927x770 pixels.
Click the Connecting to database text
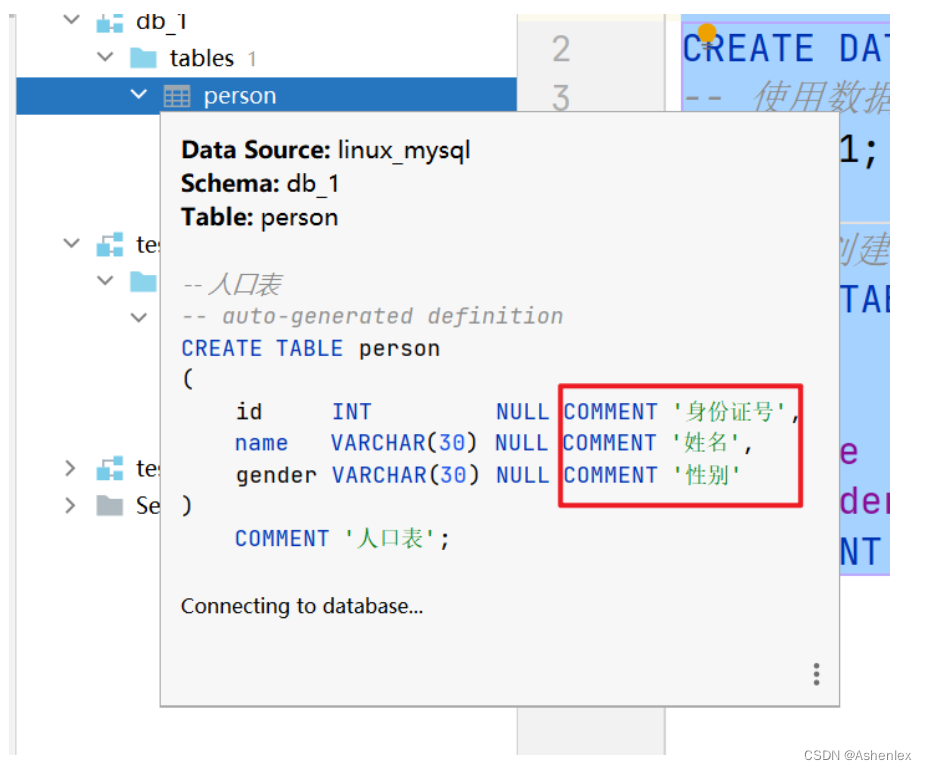[301, 606]
